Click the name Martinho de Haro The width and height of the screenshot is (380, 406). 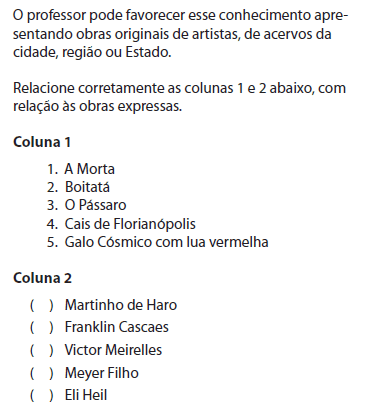[121, 305]
